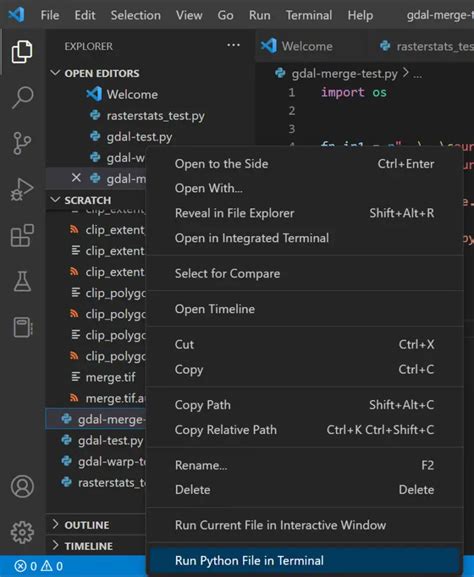The height and width of the screenshot is (577, 474).
Task: Click the errors and warnings status indicator
Action: (38, 566)
